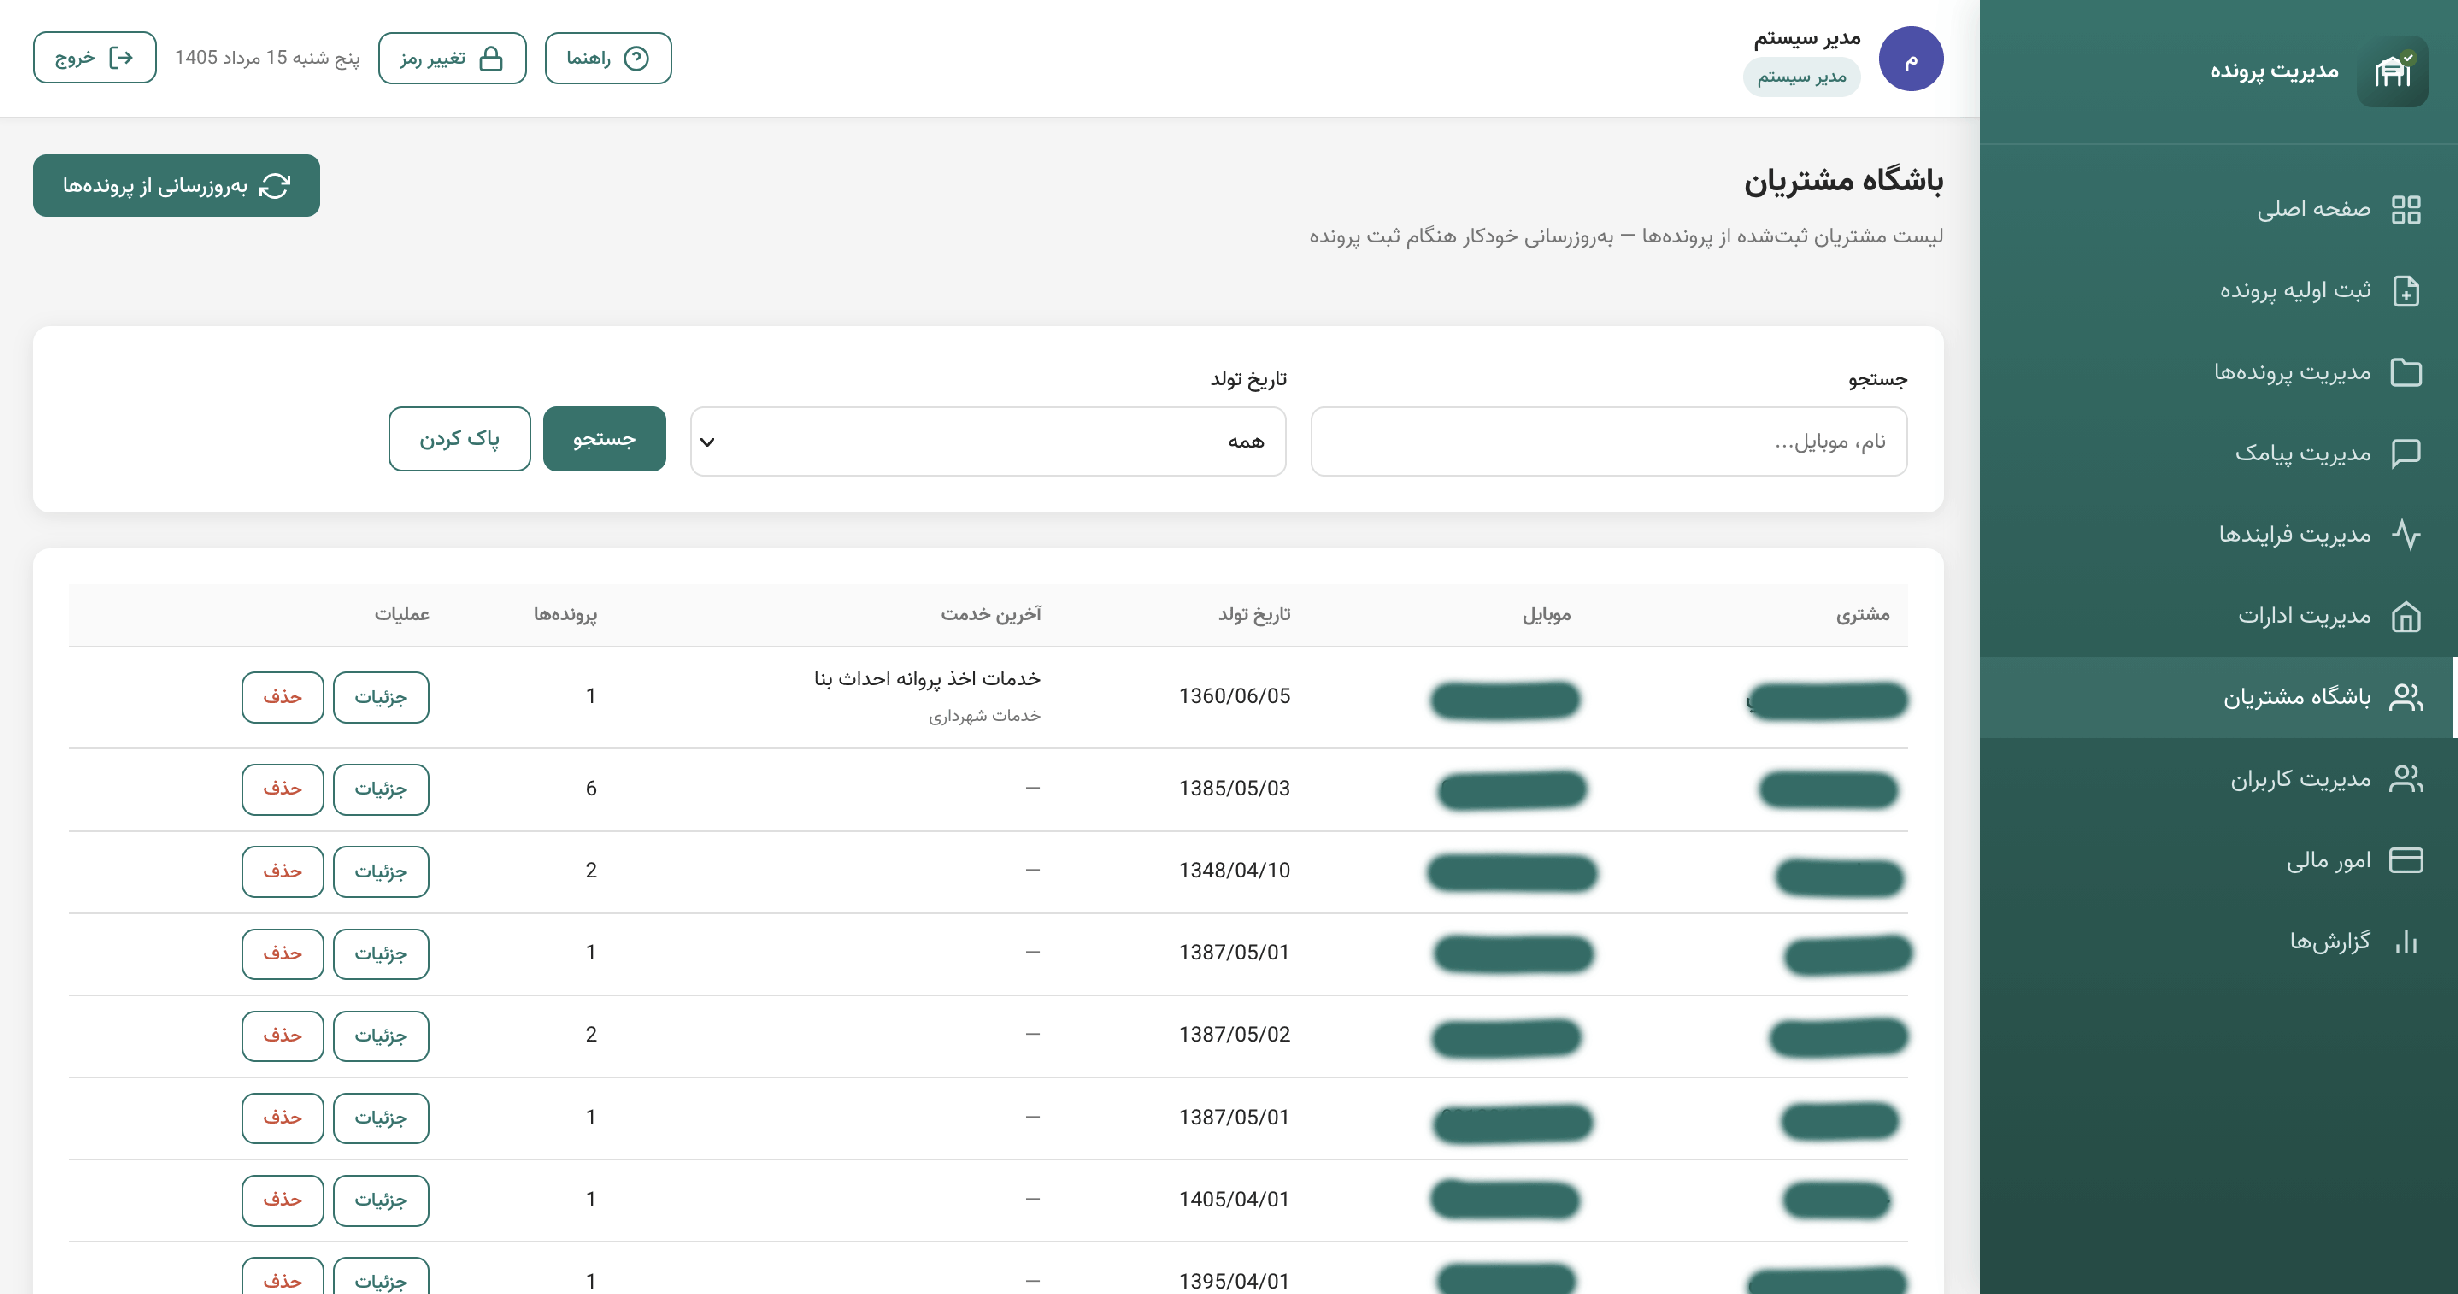Open مدیریت پیامک menu item
The height and width of the screenshot is (1294, 2458).
[x=2218, y=453]
